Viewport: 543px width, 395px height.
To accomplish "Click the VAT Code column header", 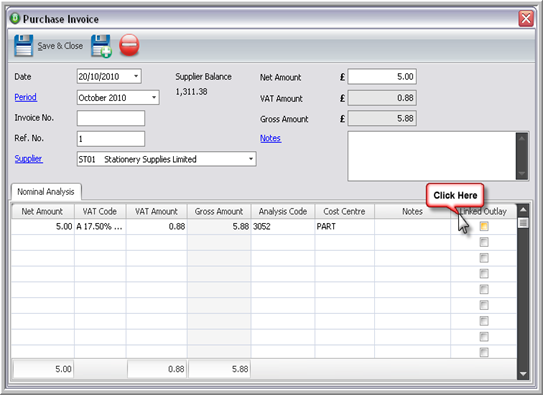I will coord(100,211).
